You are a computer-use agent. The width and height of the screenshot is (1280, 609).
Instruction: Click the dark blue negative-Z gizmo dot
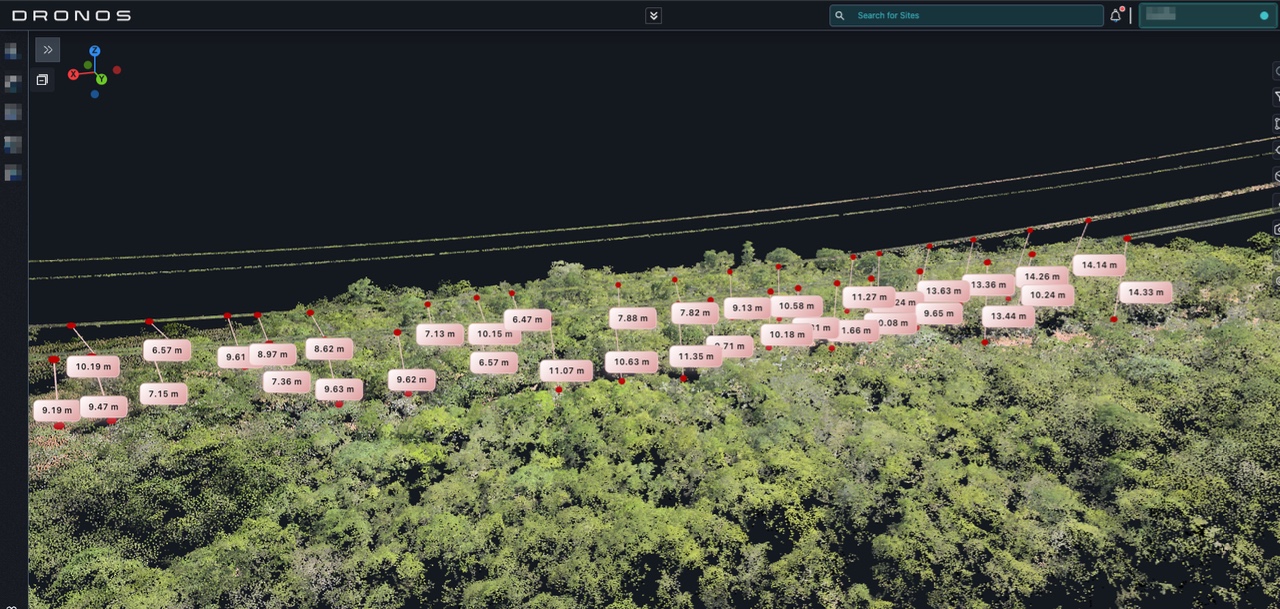point(95,94)
